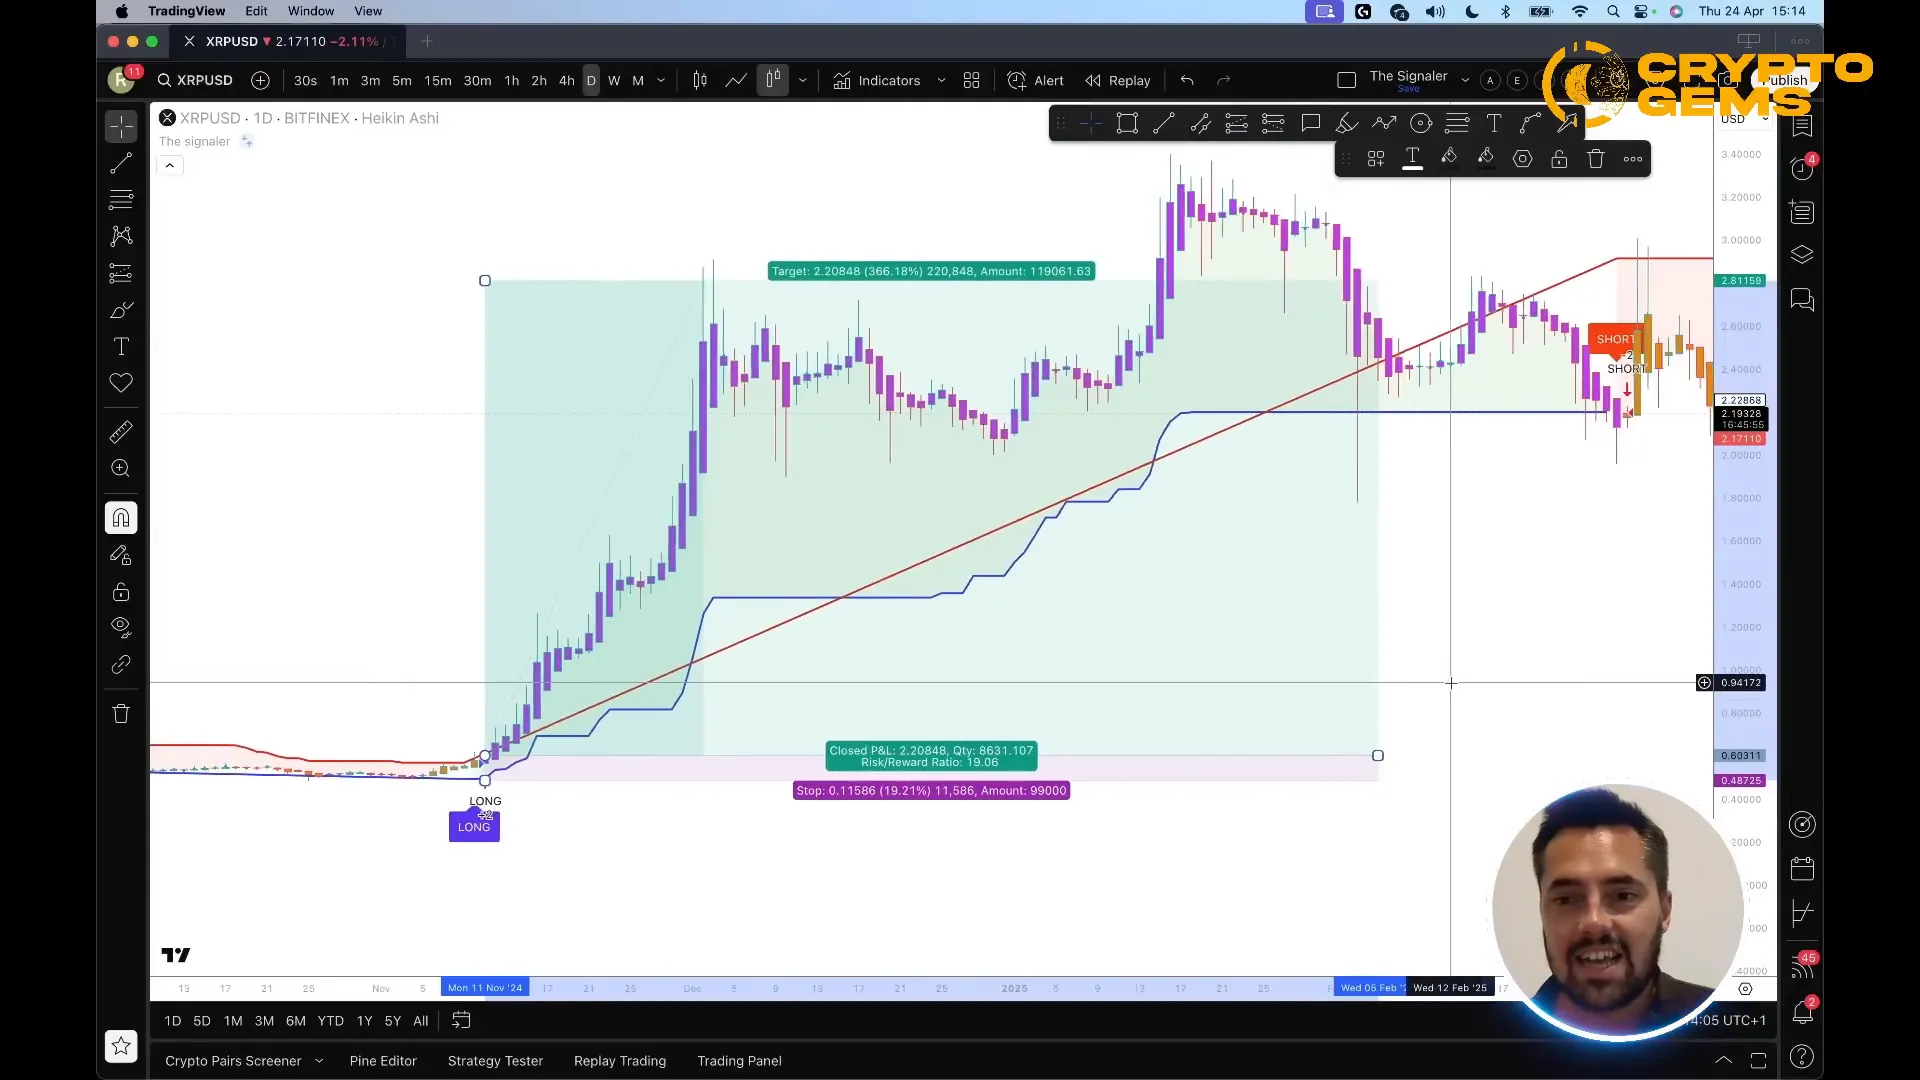Image resolution: width=1920 pixels, height=1080 pixels.
Task: Select text T tool in favorites toolbar
Action: click(x=1494, y=124)
